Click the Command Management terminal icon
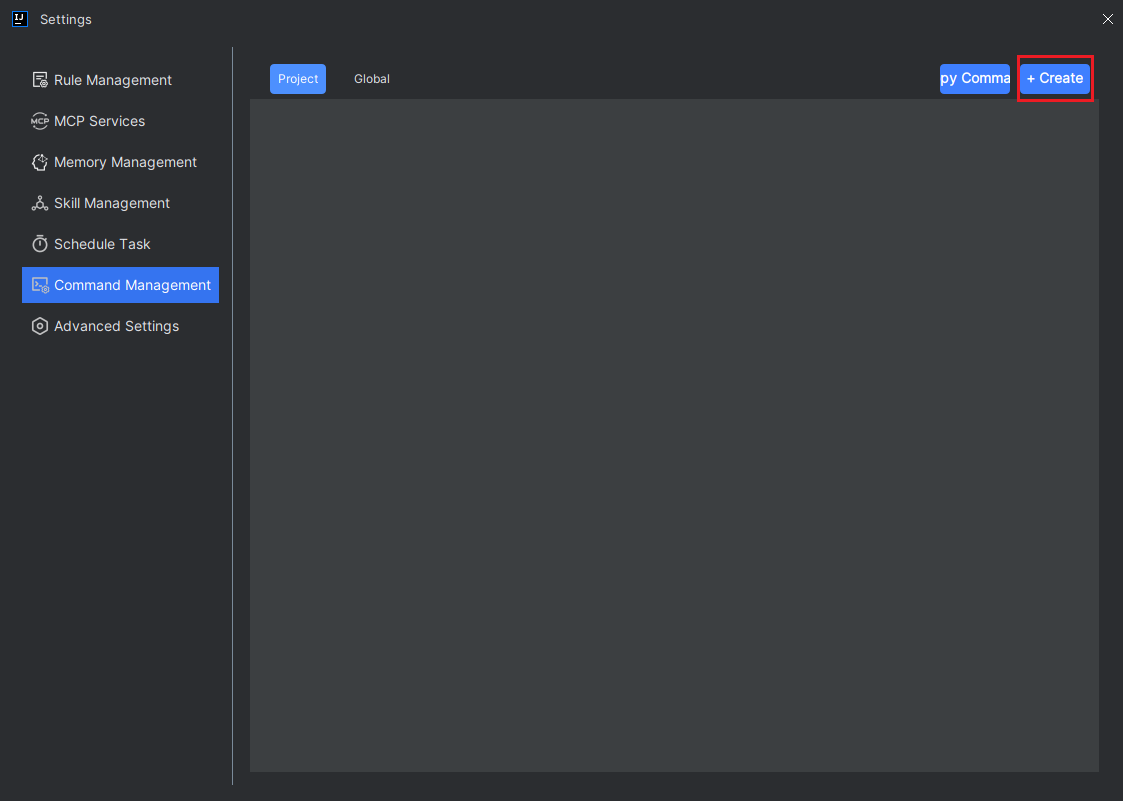 pos(40,285)
